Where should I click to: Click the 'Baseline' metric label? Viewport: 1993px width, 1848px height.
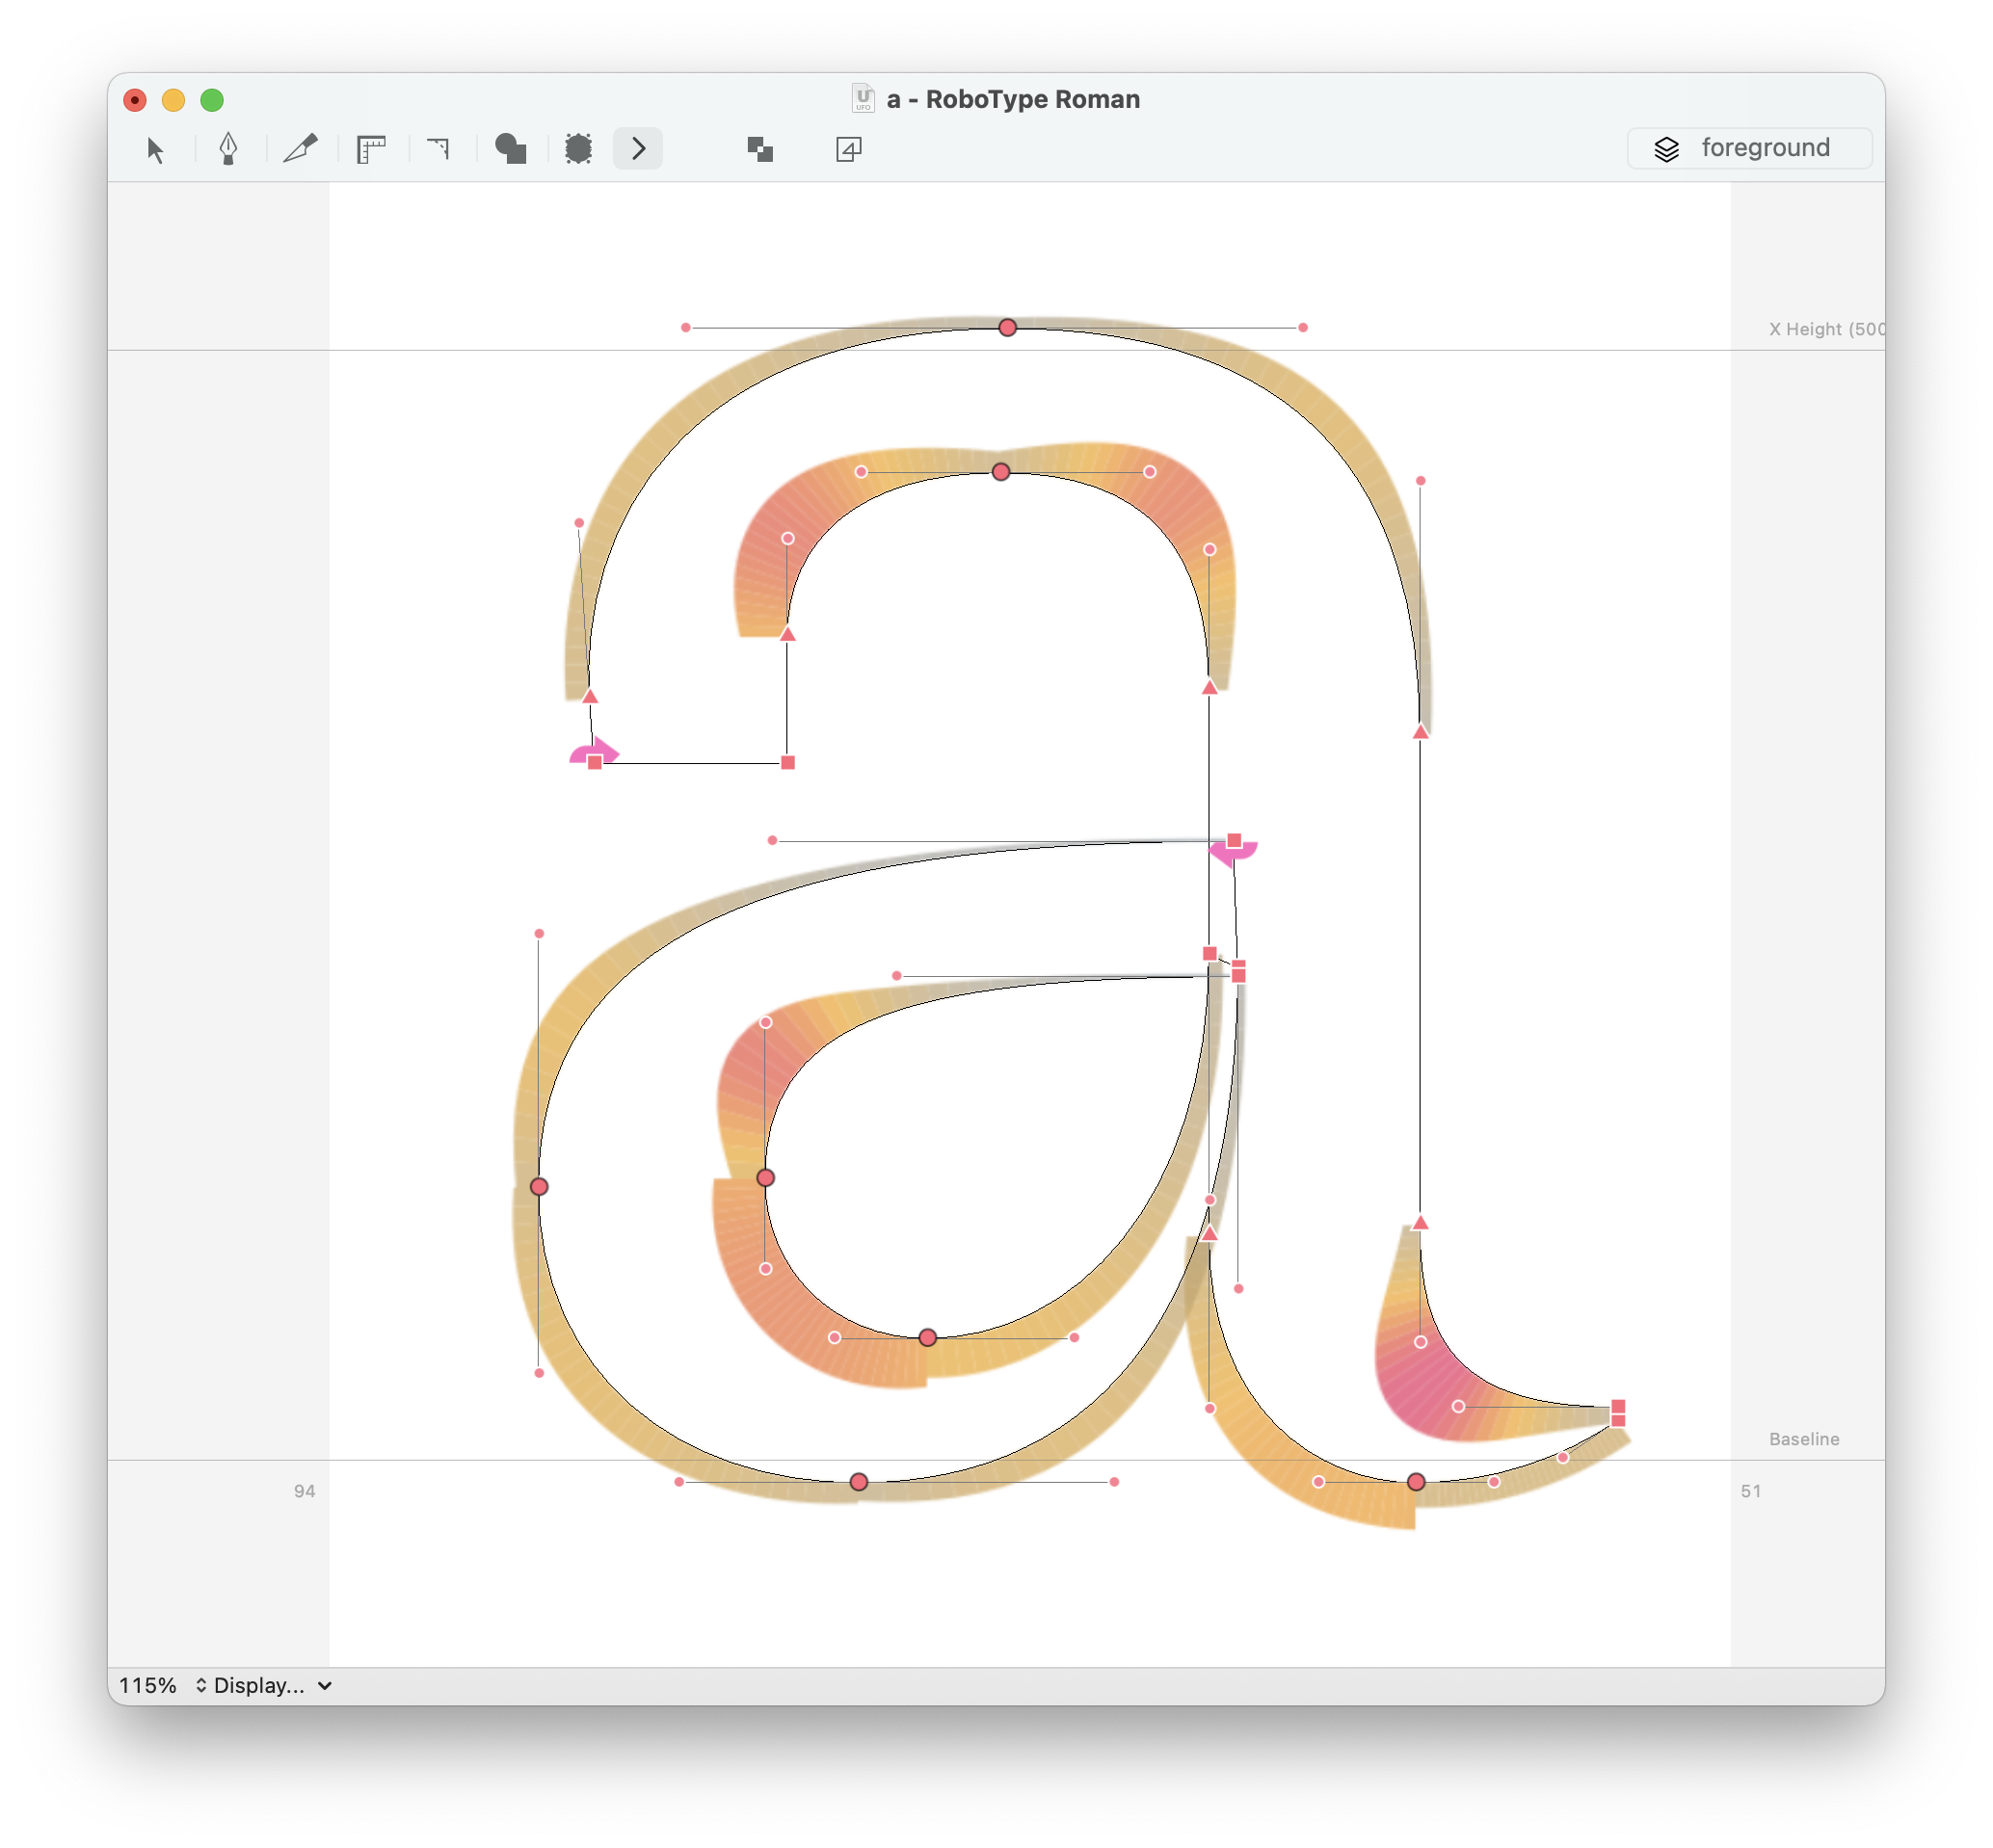pyautogui.click(x=1803, y=1439)
